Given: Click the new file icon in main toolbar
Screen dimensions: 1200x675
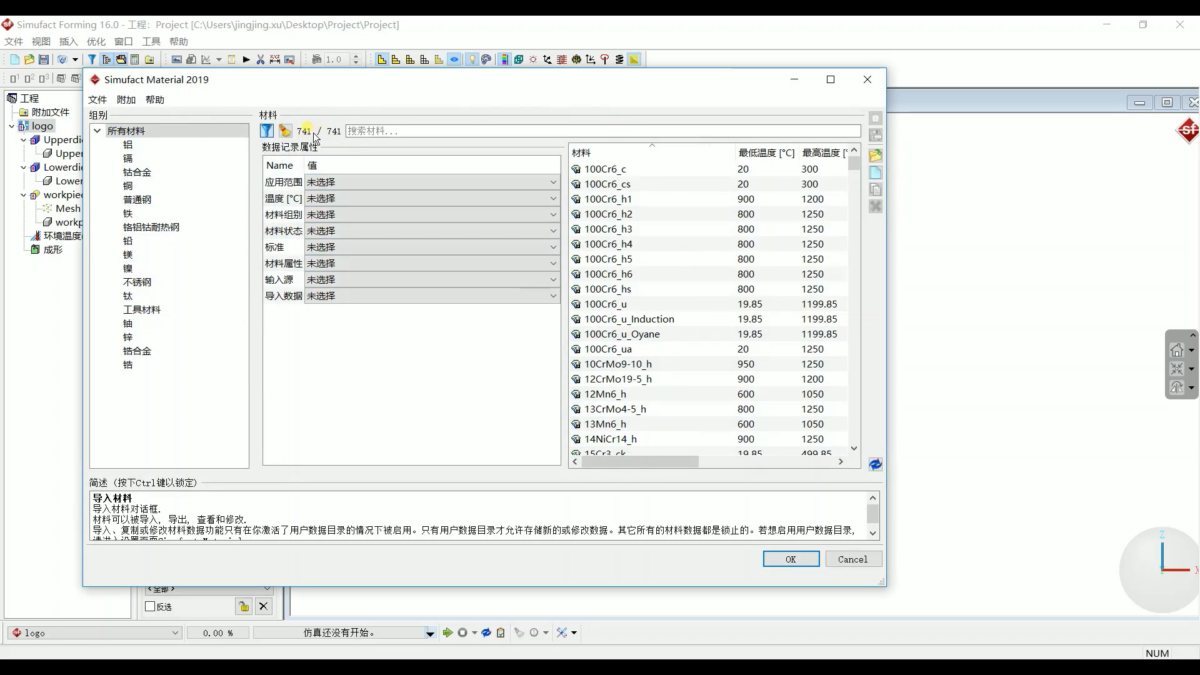Looking at the screenshot, I should [14, 60].
